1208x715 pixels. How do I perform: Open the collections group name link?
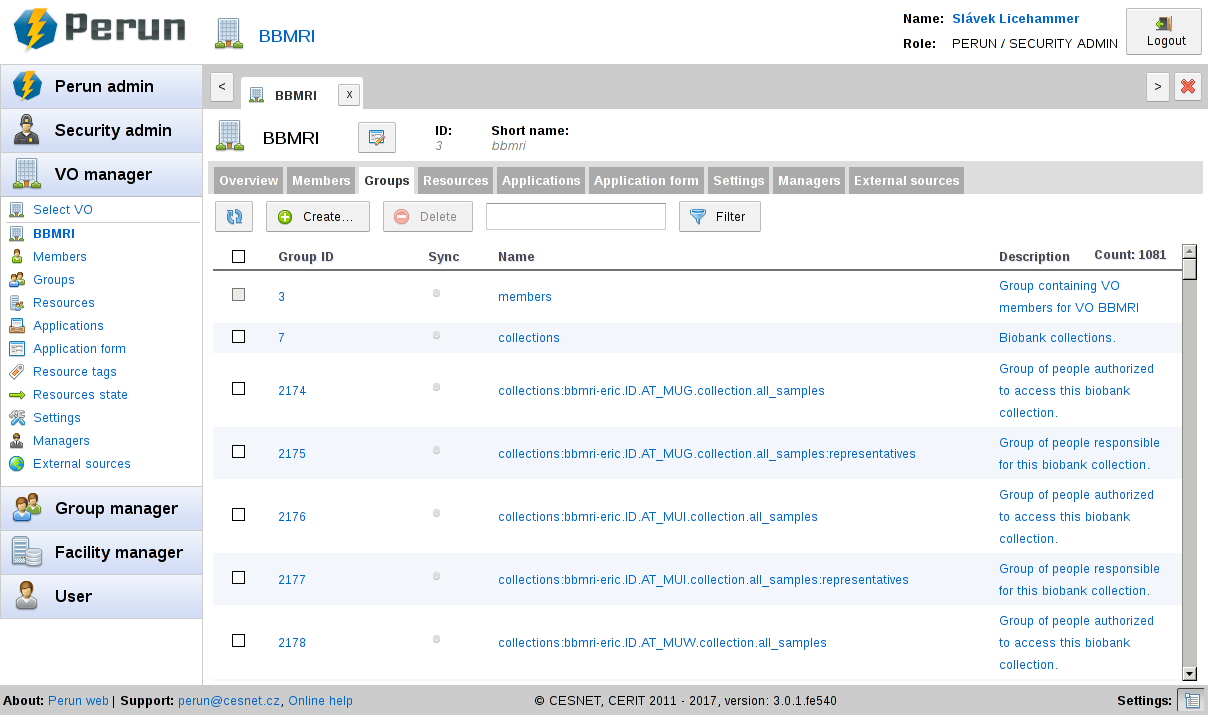[x=529, y=338]
